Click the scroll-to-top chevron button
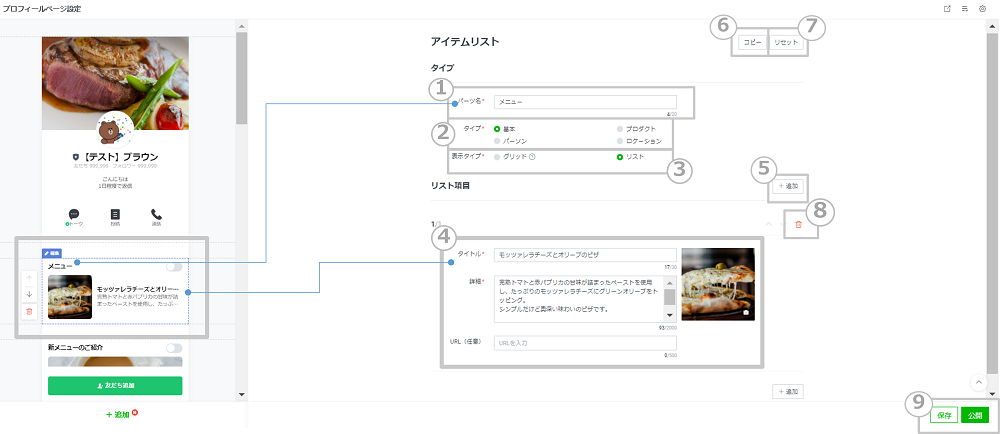The width and height of the screenshot is (1000, 434). point(976,382)
